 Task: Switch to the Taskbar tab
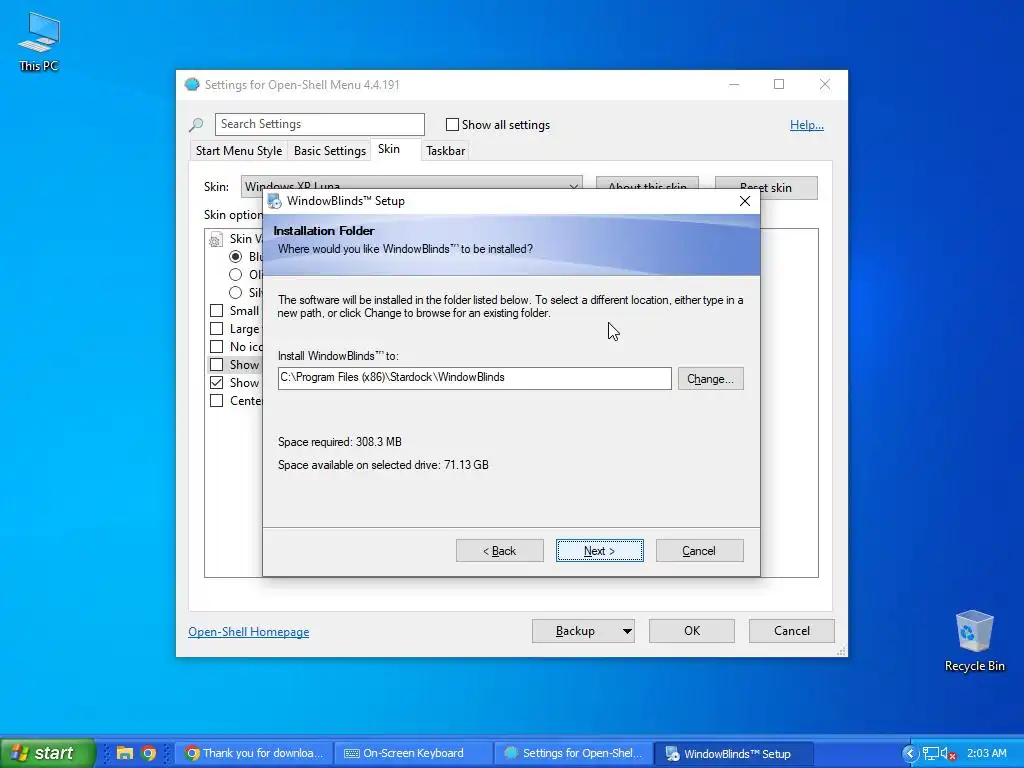click(x=445, y=151)
